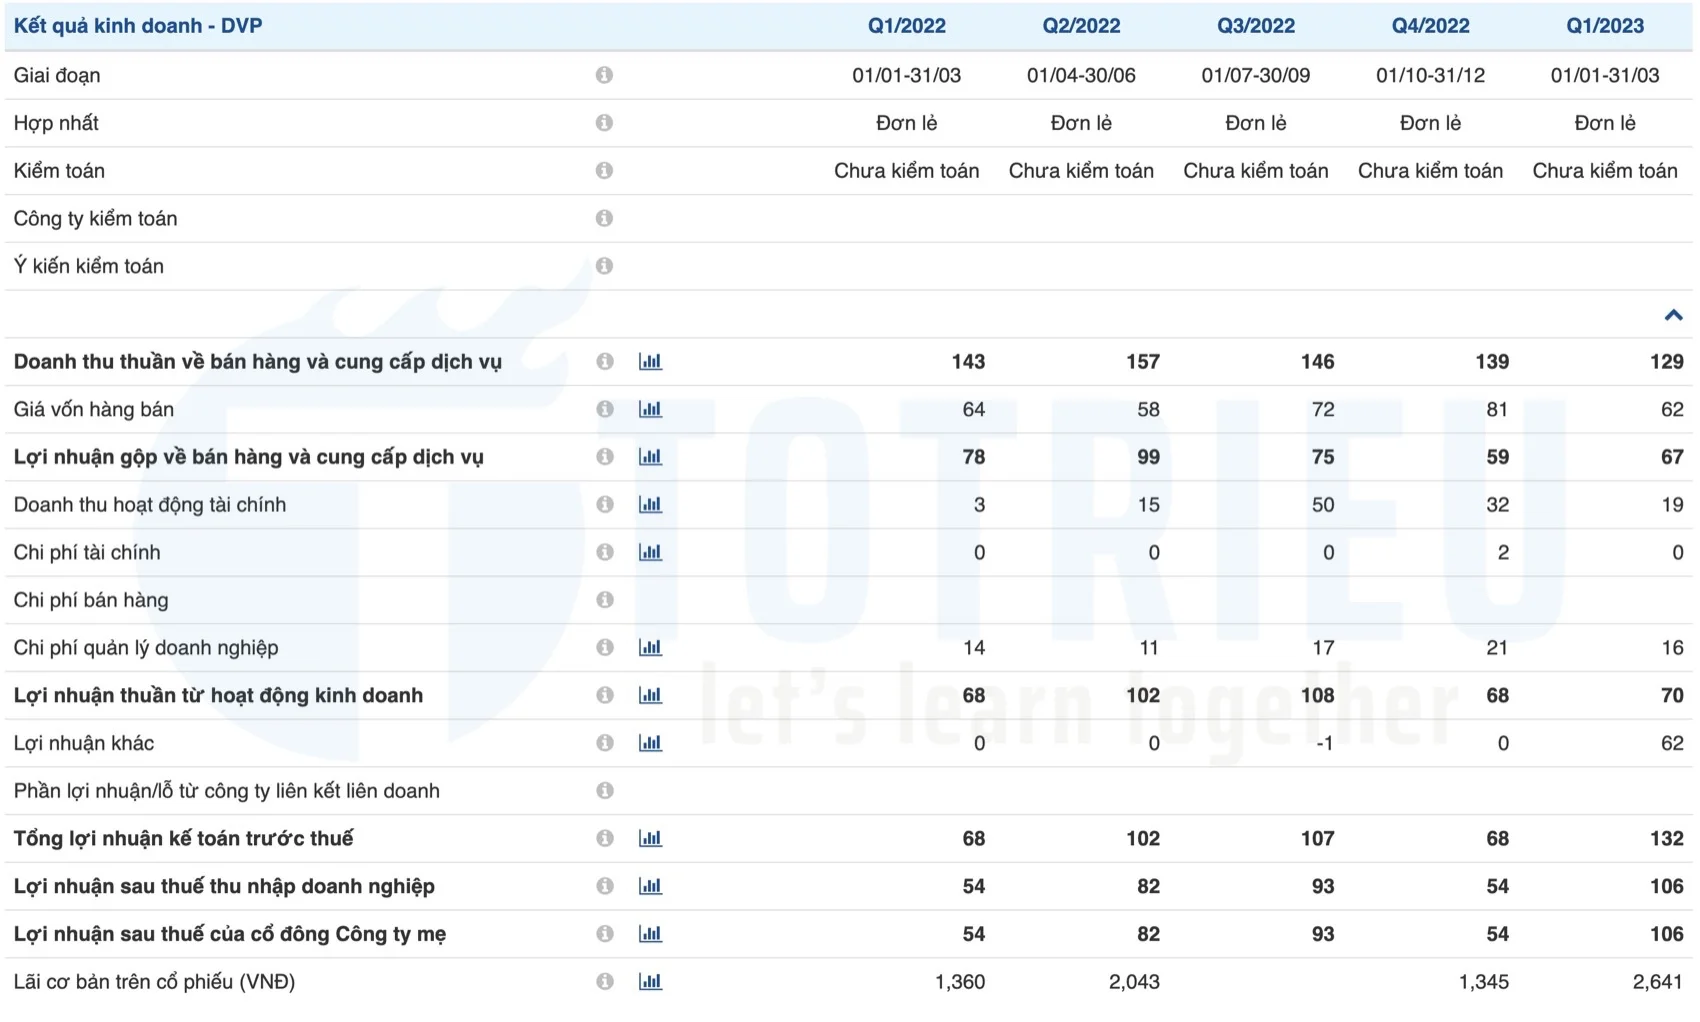Show chart for Lãi cơ bản trên cổ phiếu
Image resolution: width=1700 pixels, height=1022 pixels.
[x=650, y=982]
